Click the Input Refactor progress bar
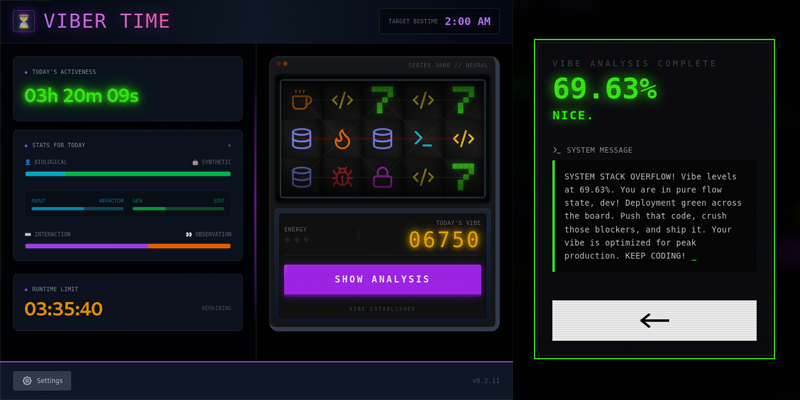The image size is (800, 400). [77, 209]
